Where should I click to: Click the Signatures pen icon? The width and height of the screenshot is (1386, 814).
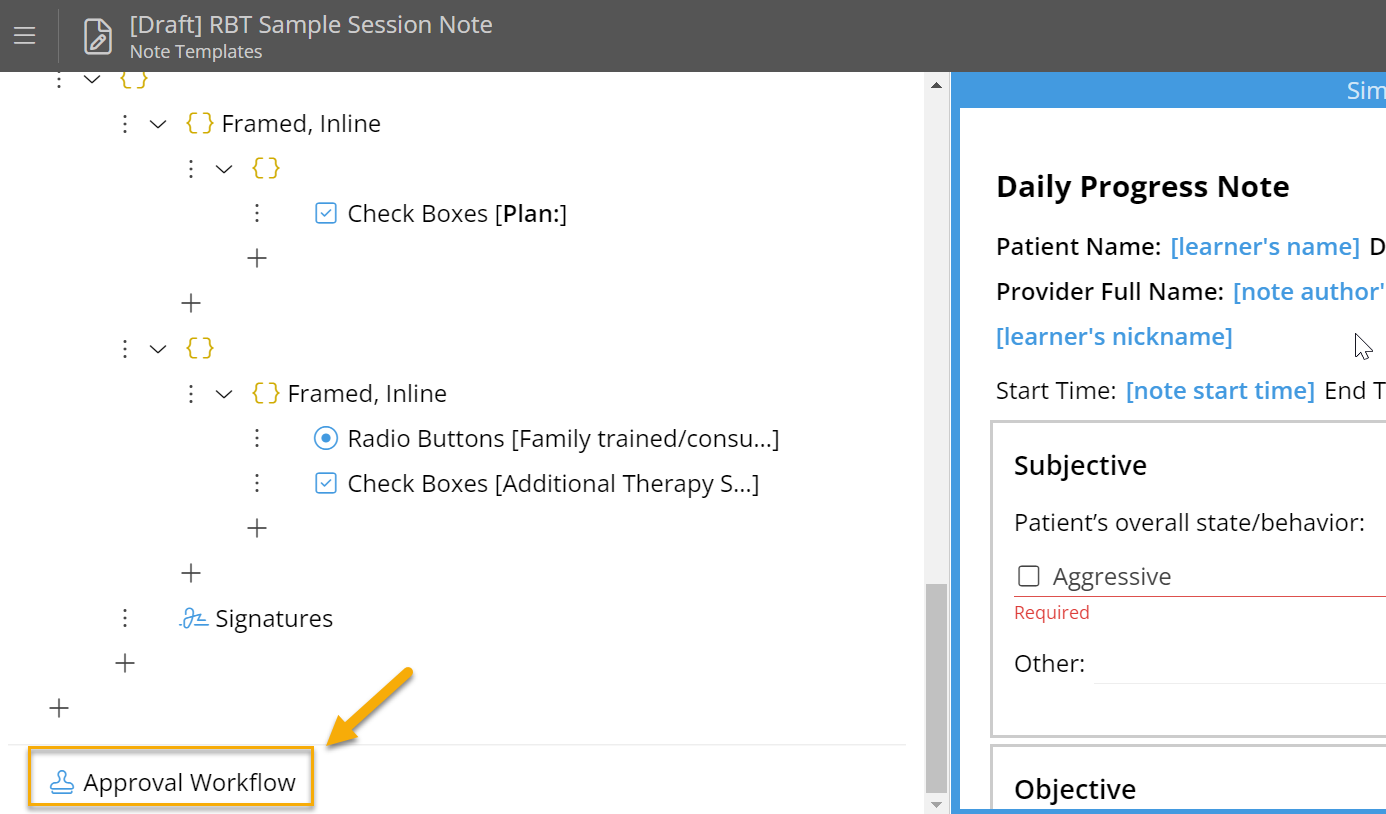pyautogui.click(x=193, y=619)
